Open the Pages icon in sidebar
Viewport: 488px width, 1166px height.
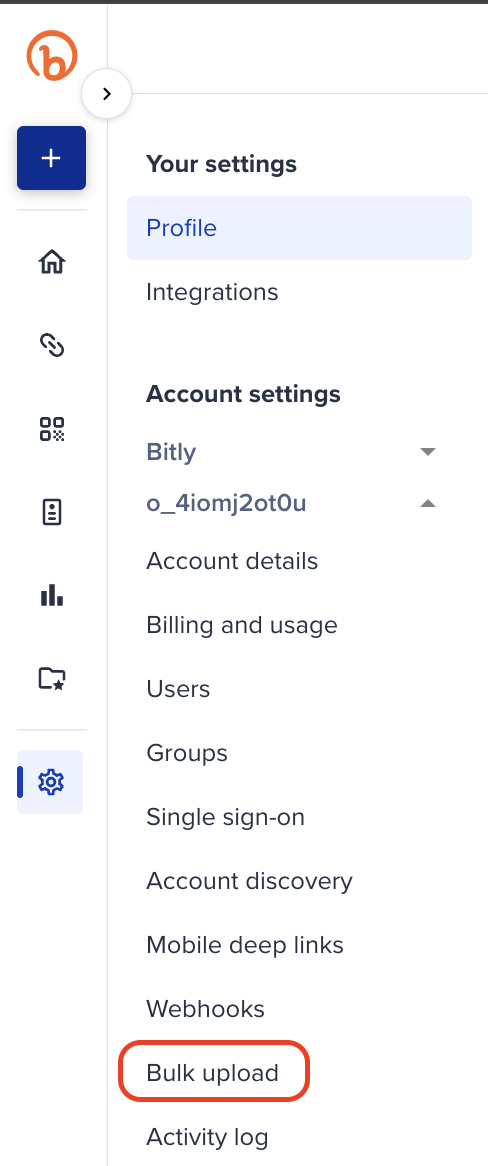click(52, 512)
